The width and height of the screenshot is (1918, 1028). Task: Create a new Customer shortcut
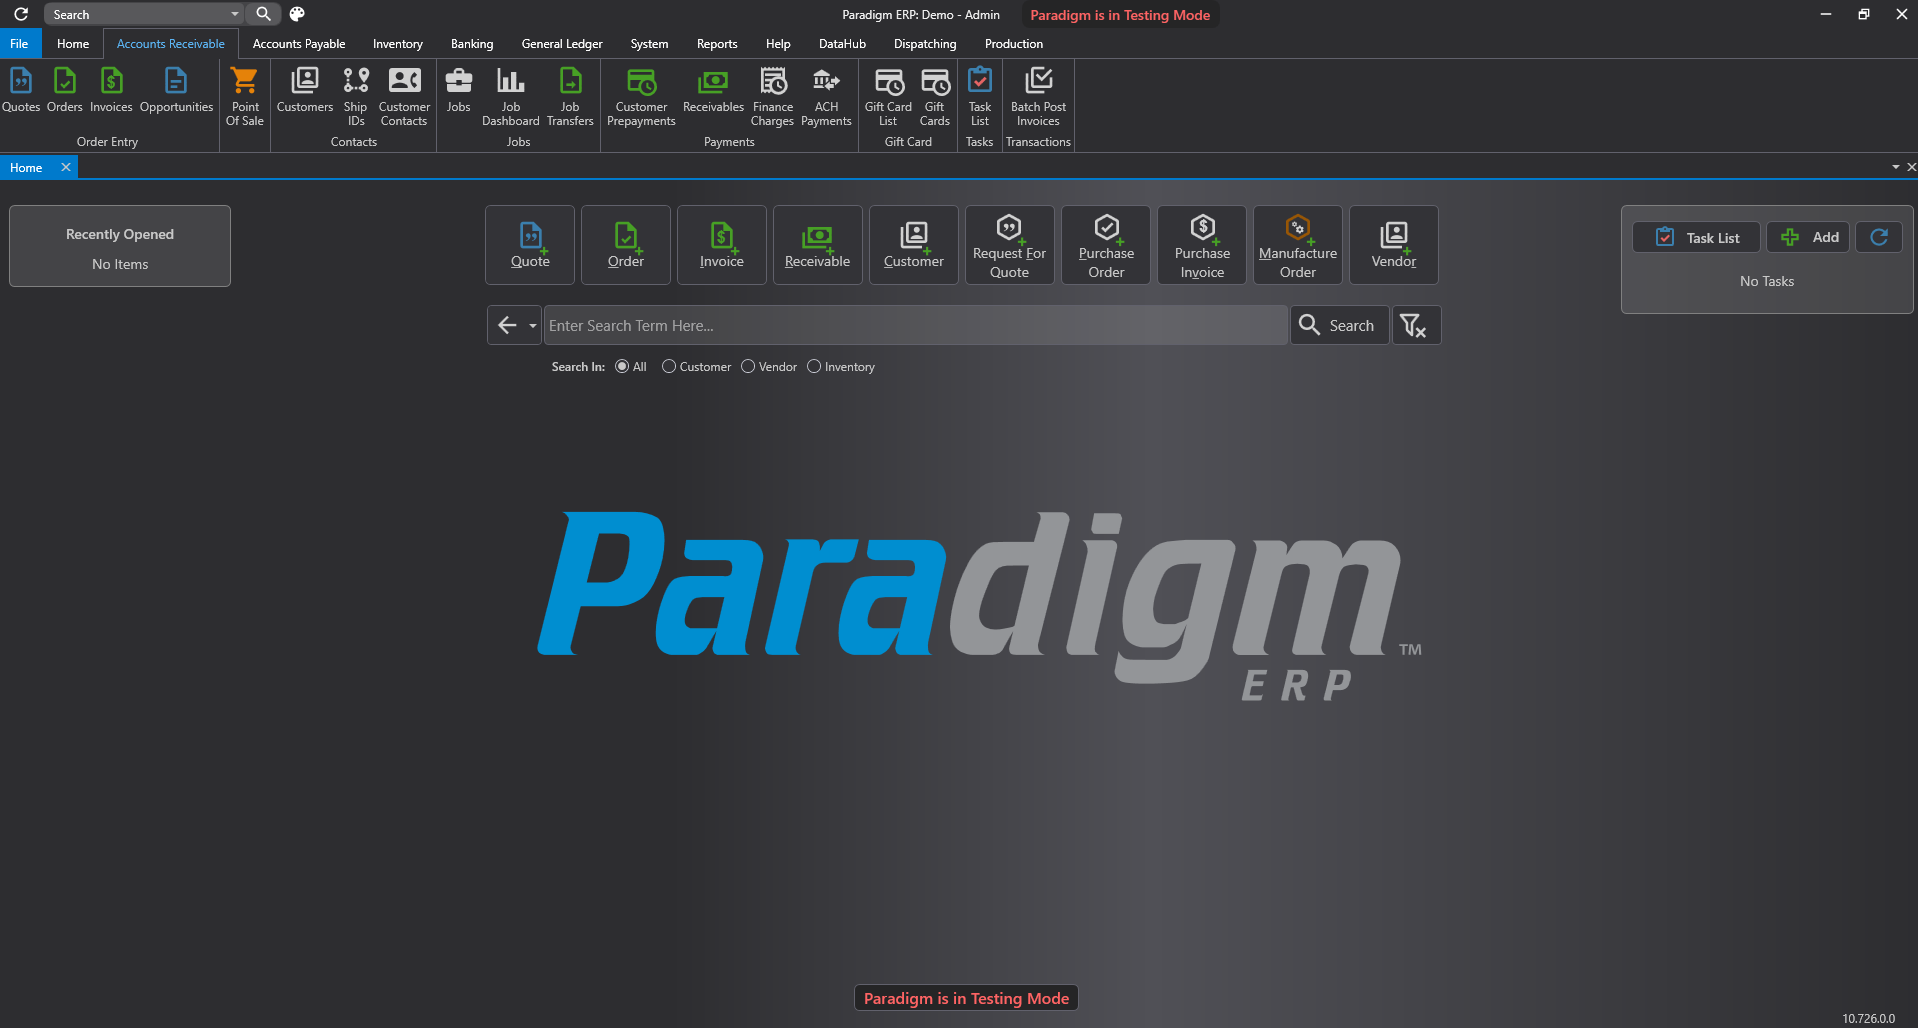(x=914, y=245)
